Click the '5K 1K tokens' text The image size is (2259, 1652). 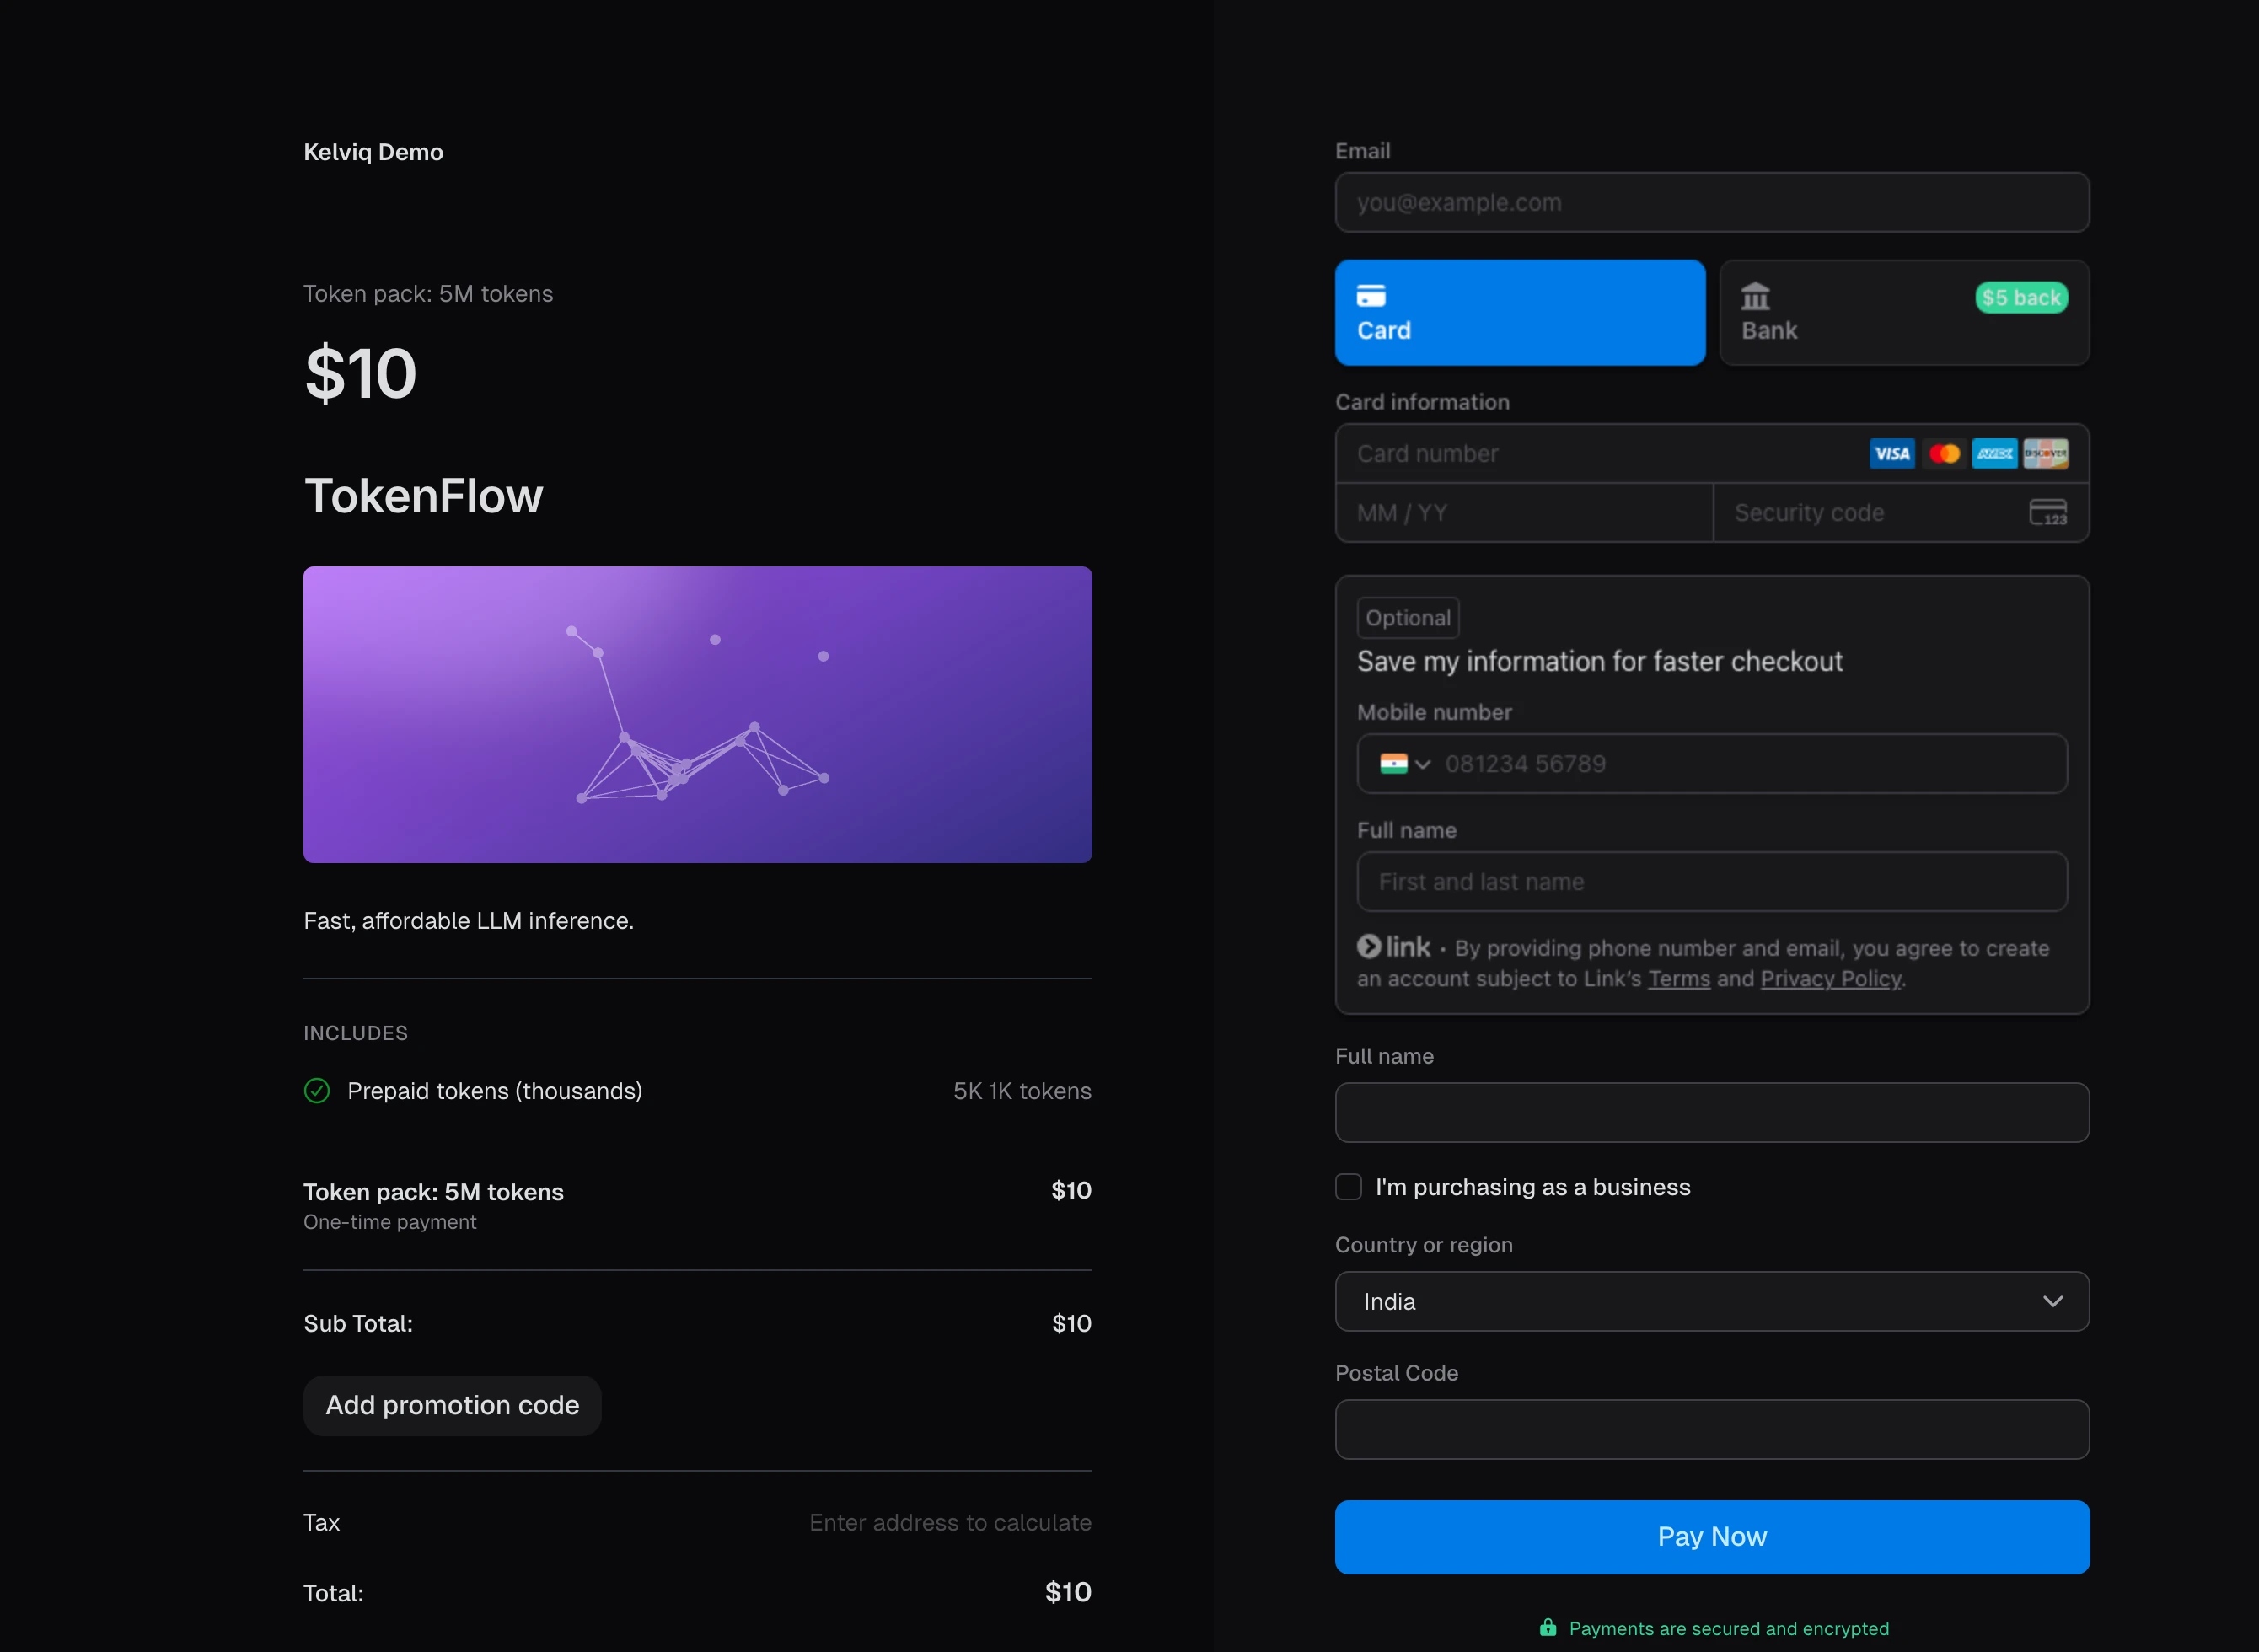tap(1021, 1090)
